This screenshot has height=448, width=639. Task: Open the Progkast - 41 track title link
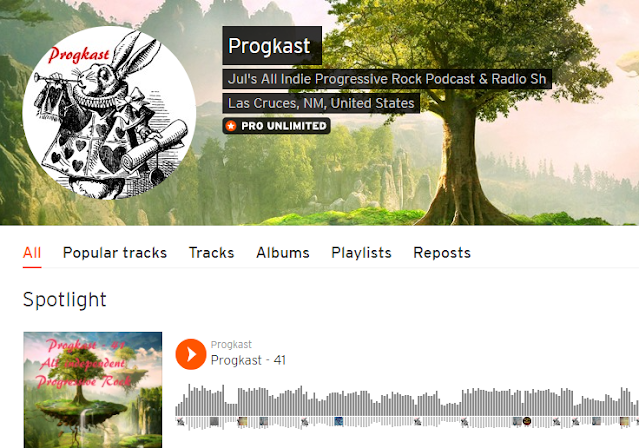[x=248, y=360]
